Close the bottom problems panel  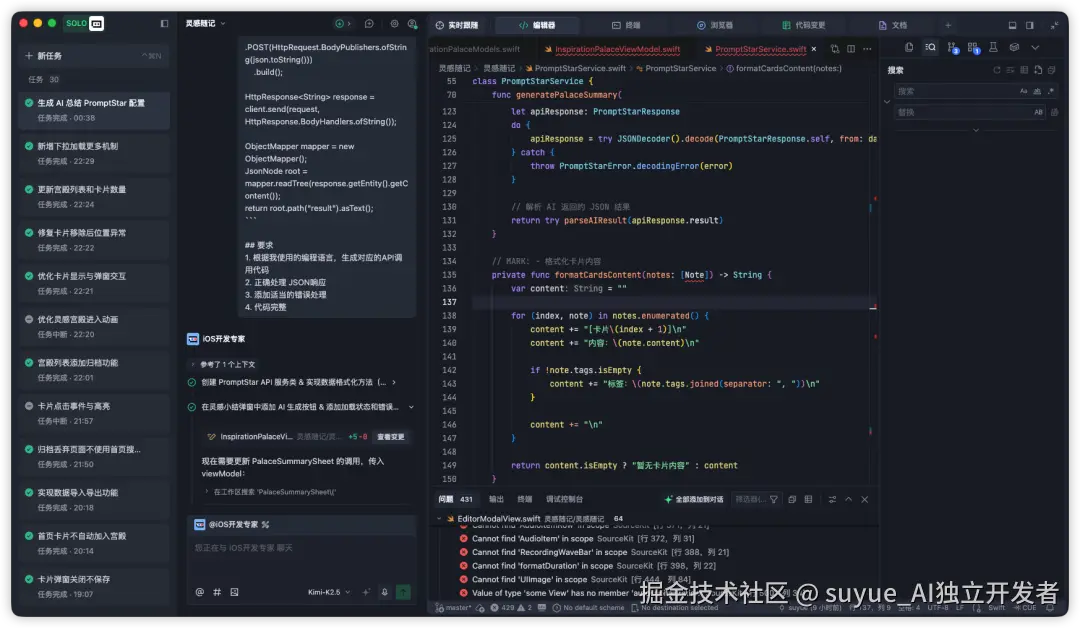[x=864, y=499]
